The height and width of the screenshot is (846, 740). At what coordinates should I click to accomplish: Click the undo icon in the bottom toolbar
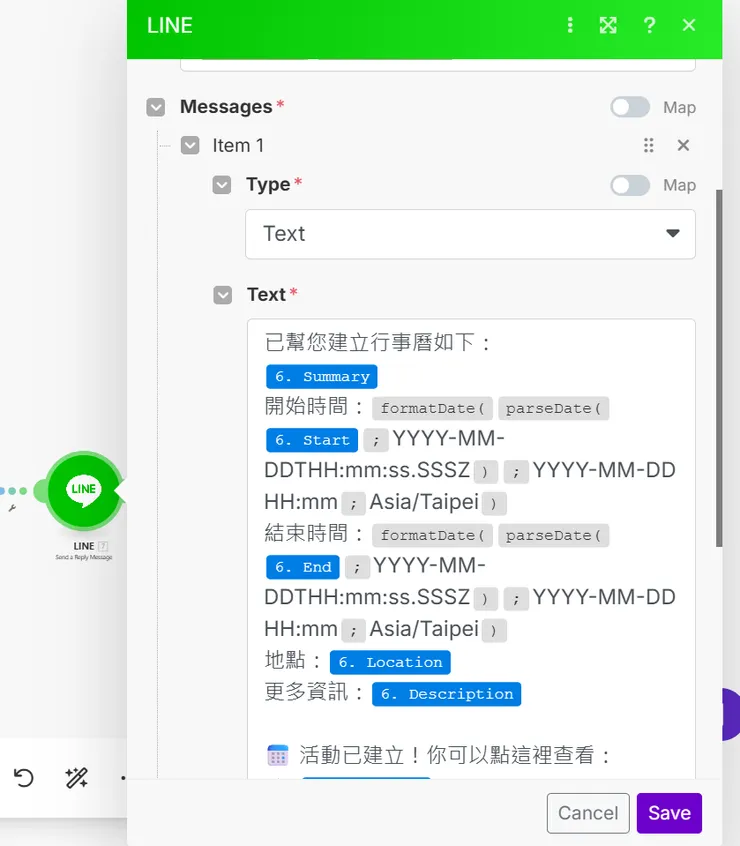(24, 778)
